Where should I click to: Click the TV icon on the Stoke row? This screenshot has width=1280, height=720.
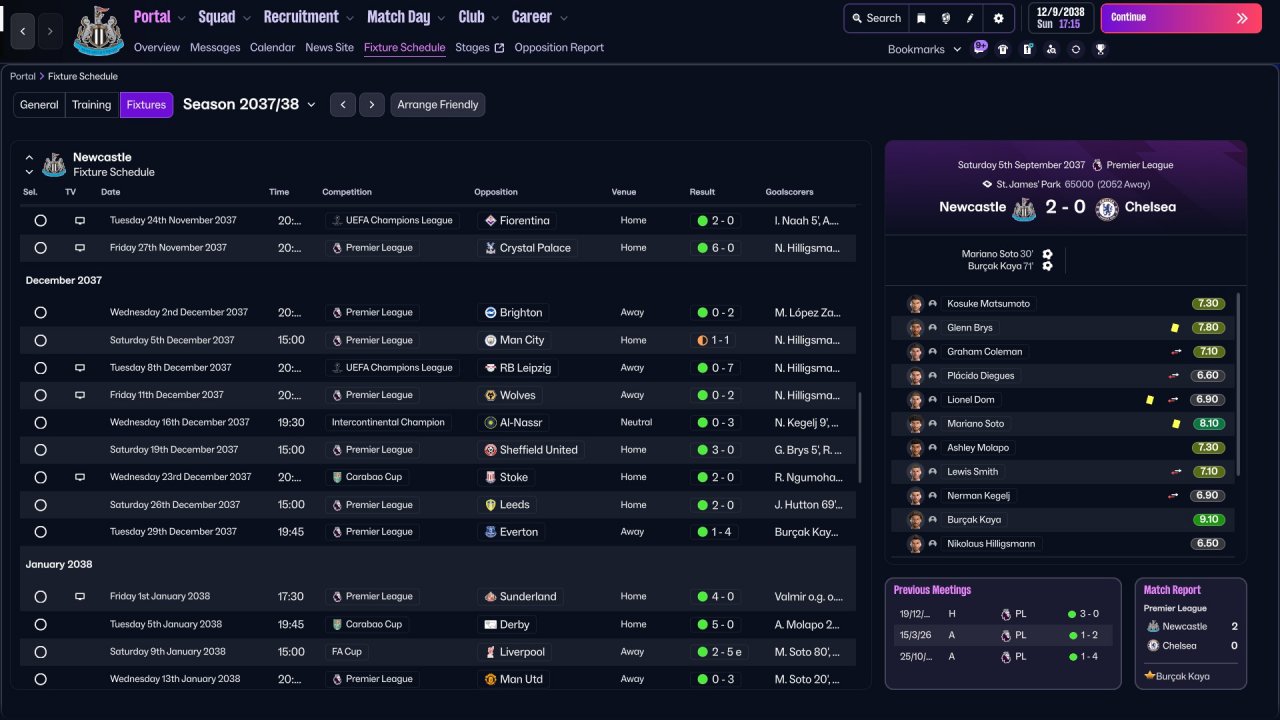pos(80,477)
